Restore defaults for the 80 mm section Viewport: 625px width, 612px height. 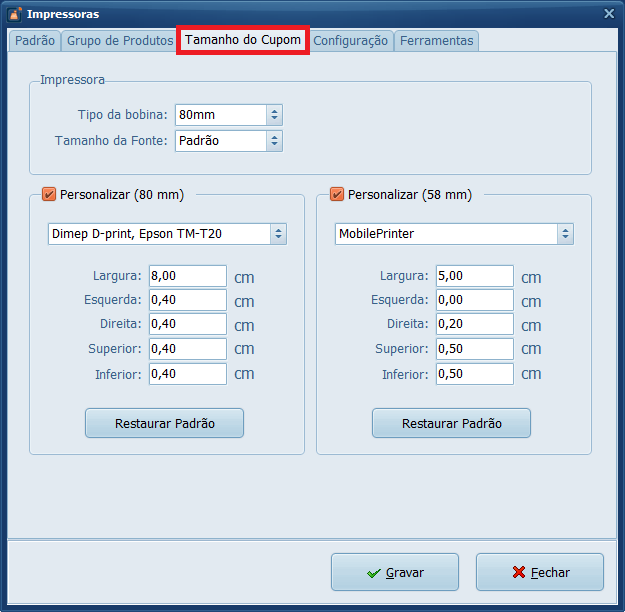click(x=164, y=423)
